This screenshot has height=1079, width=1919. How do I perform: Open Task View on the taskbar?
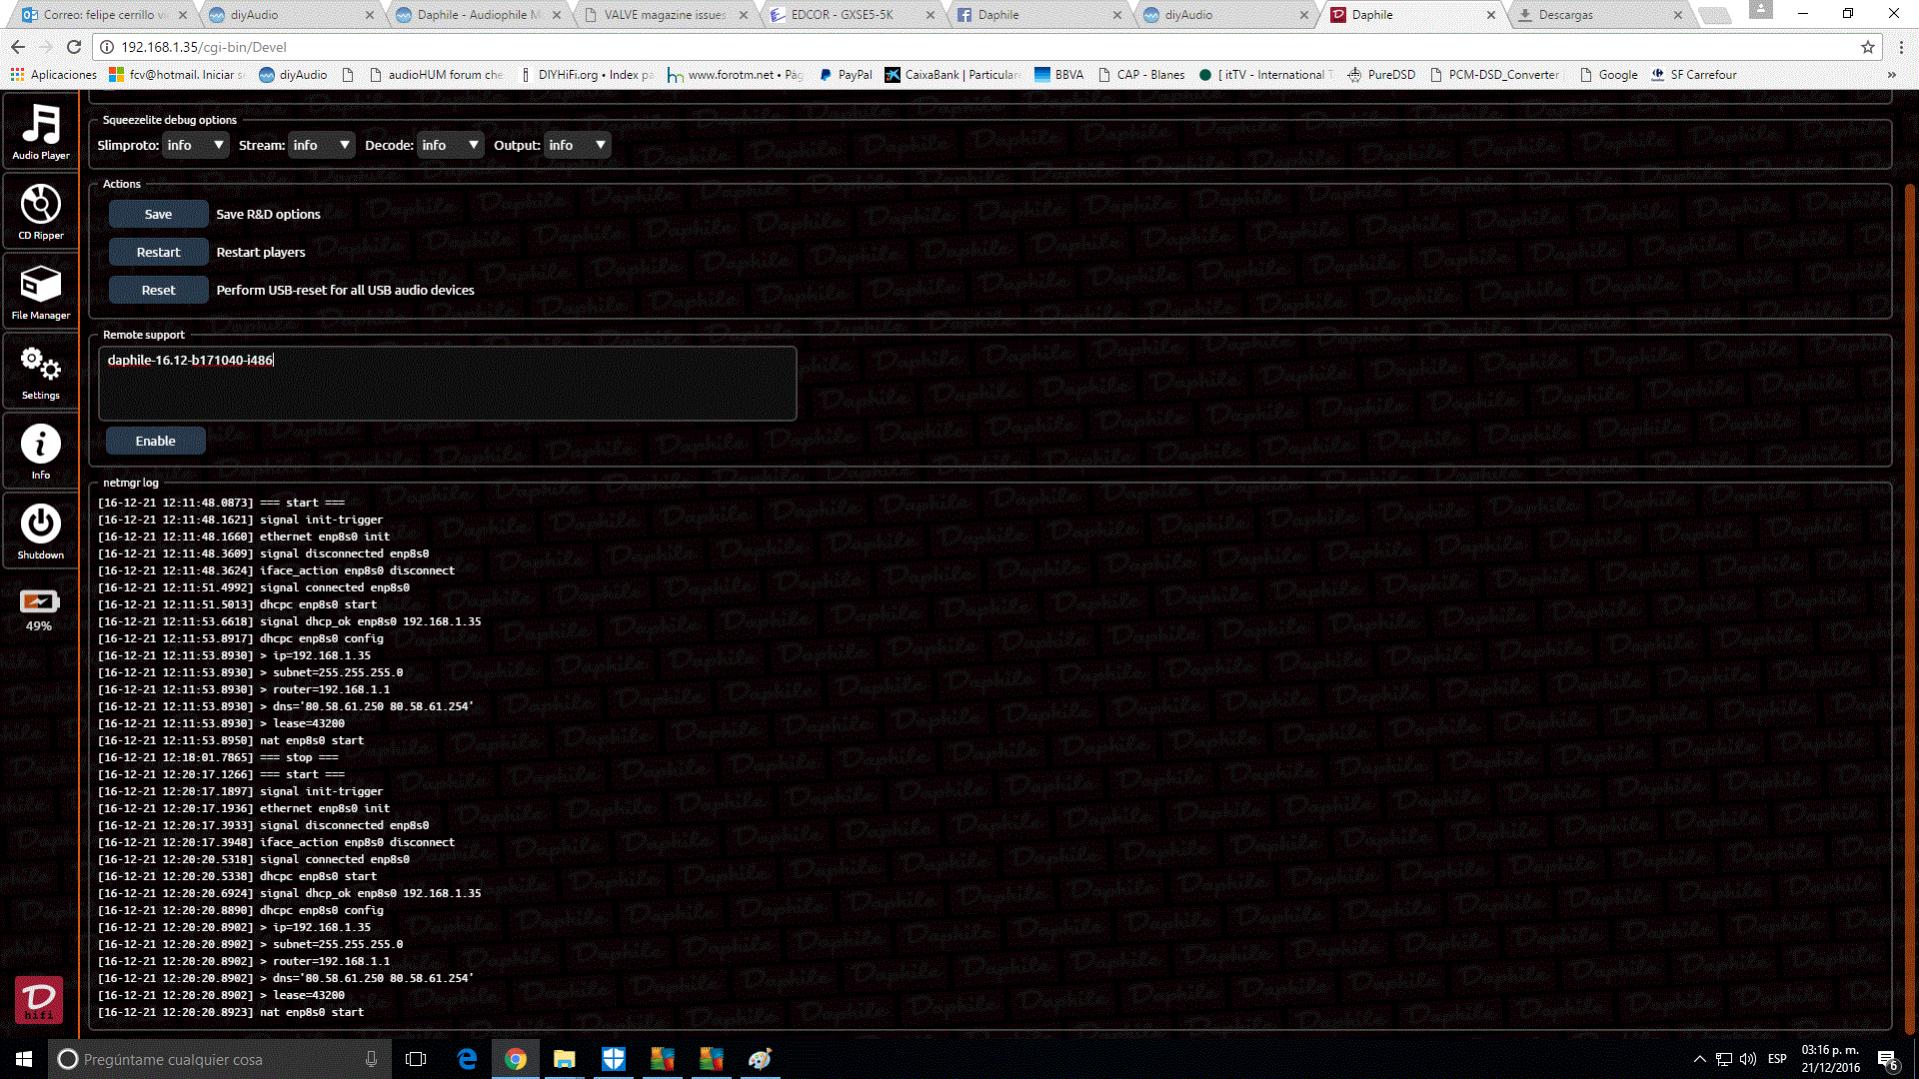(x=416, y=1059)
